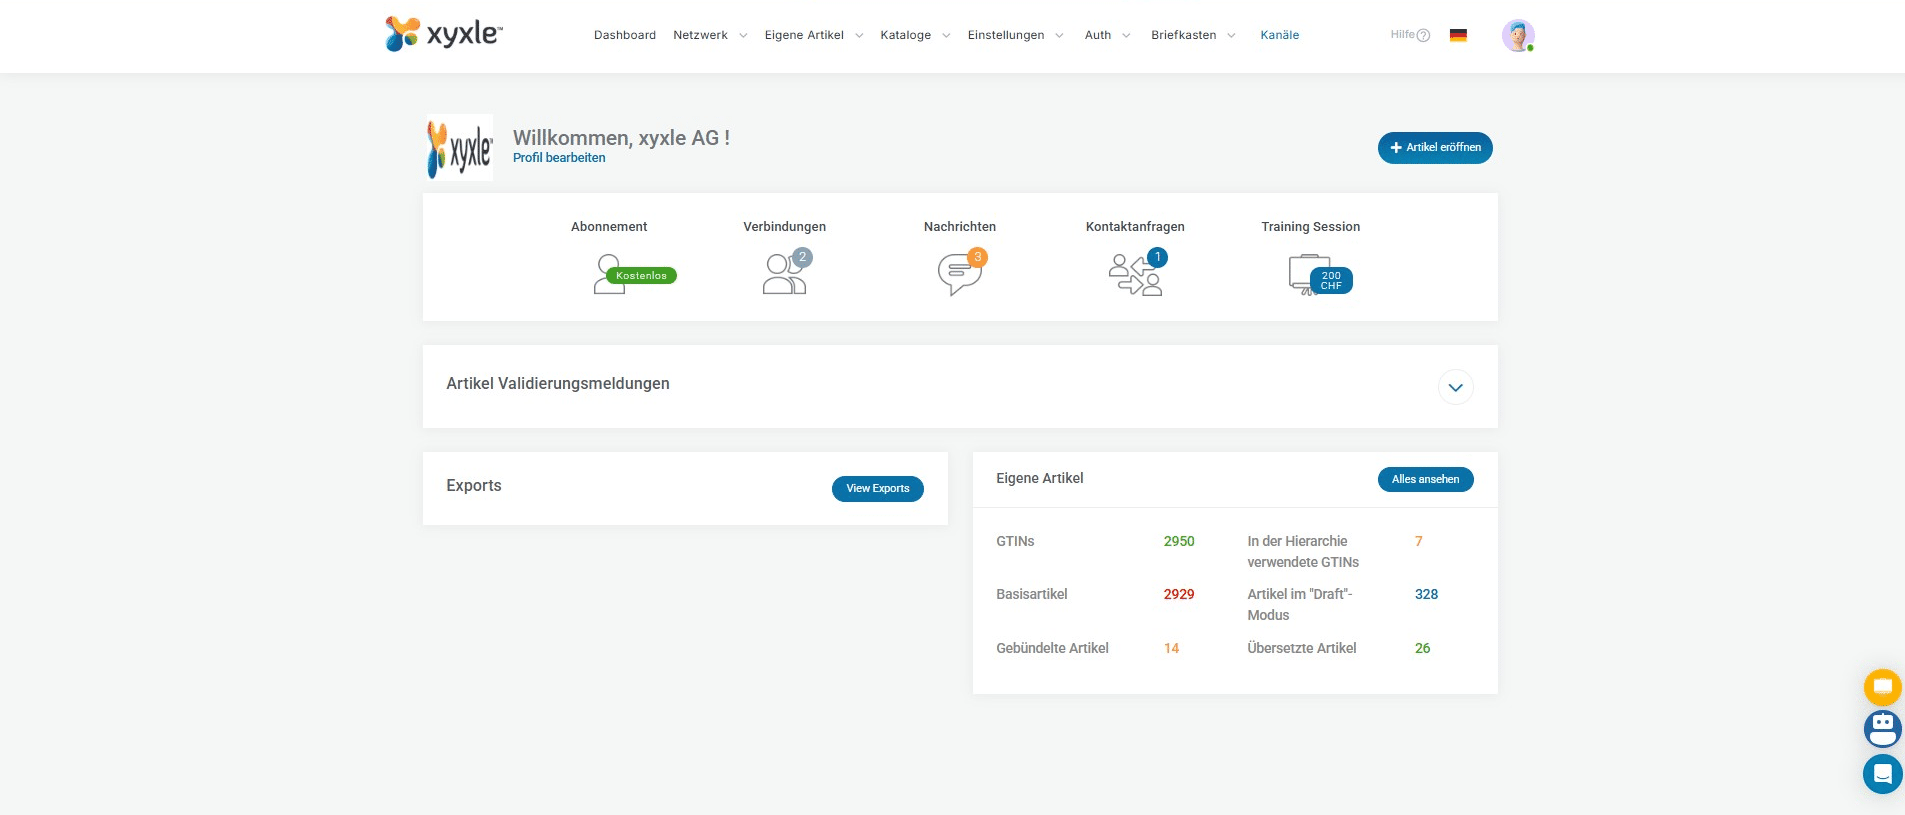1905x815 pixels.
Task: Expand the Eigene Artikel navigation dropdown
Action: pyautogui.click(x=813, y=35)
